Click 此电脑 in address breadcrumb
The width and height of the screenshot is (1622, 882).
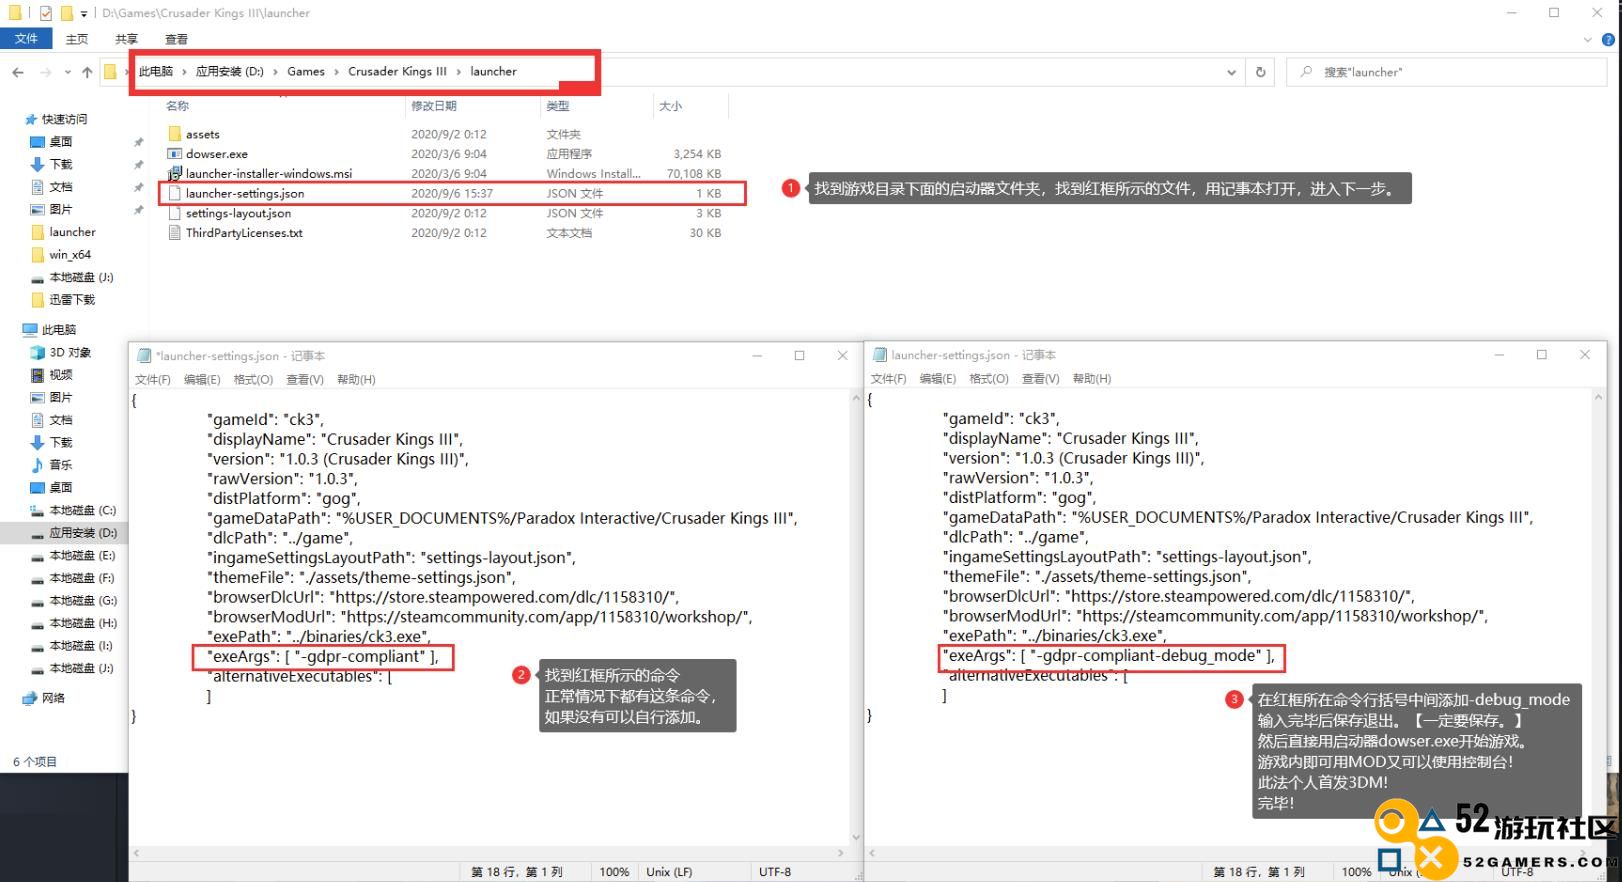156,71
